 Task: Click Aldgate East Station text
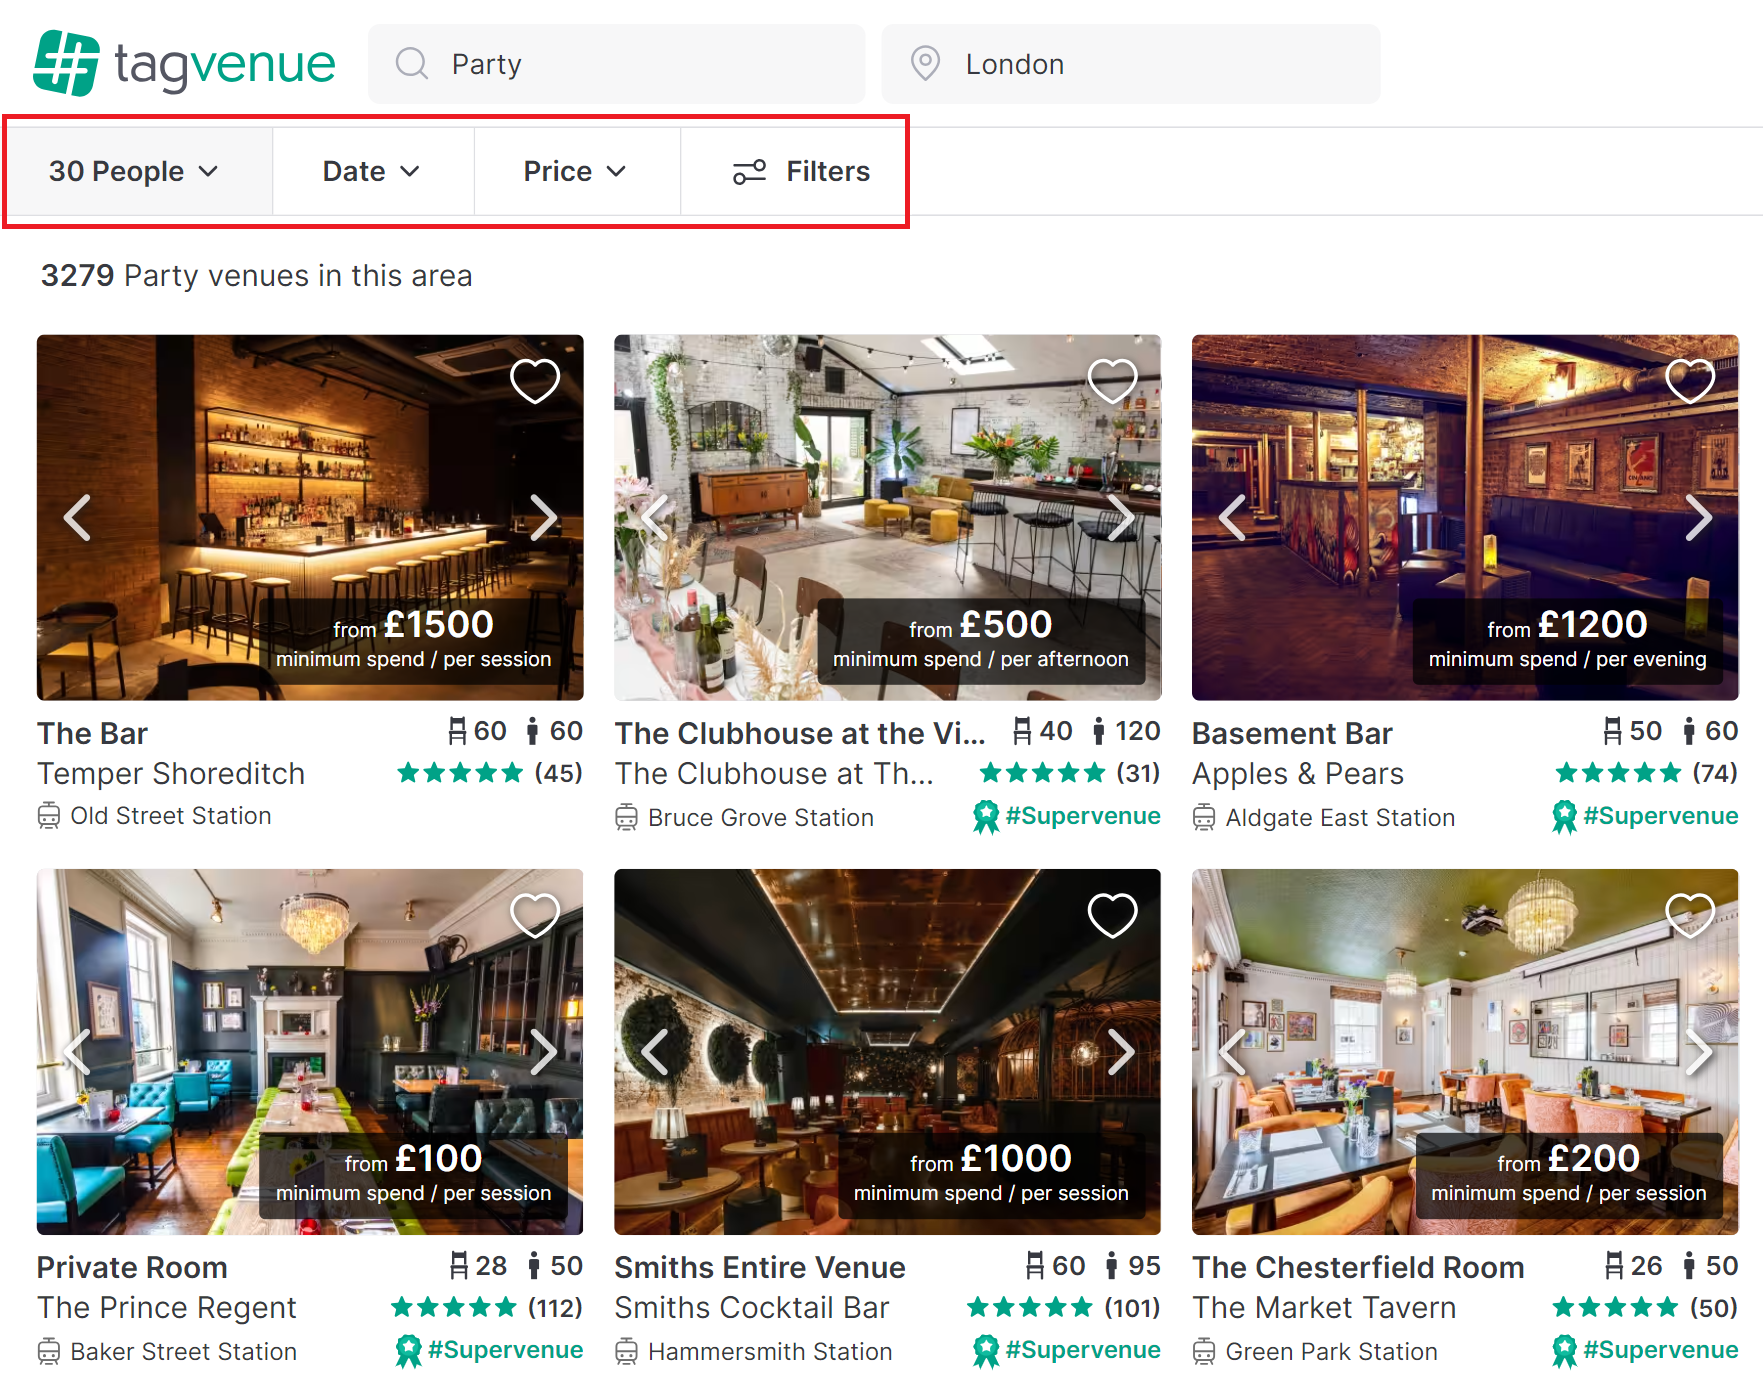pyautogui.click(x=1340, y=817)
